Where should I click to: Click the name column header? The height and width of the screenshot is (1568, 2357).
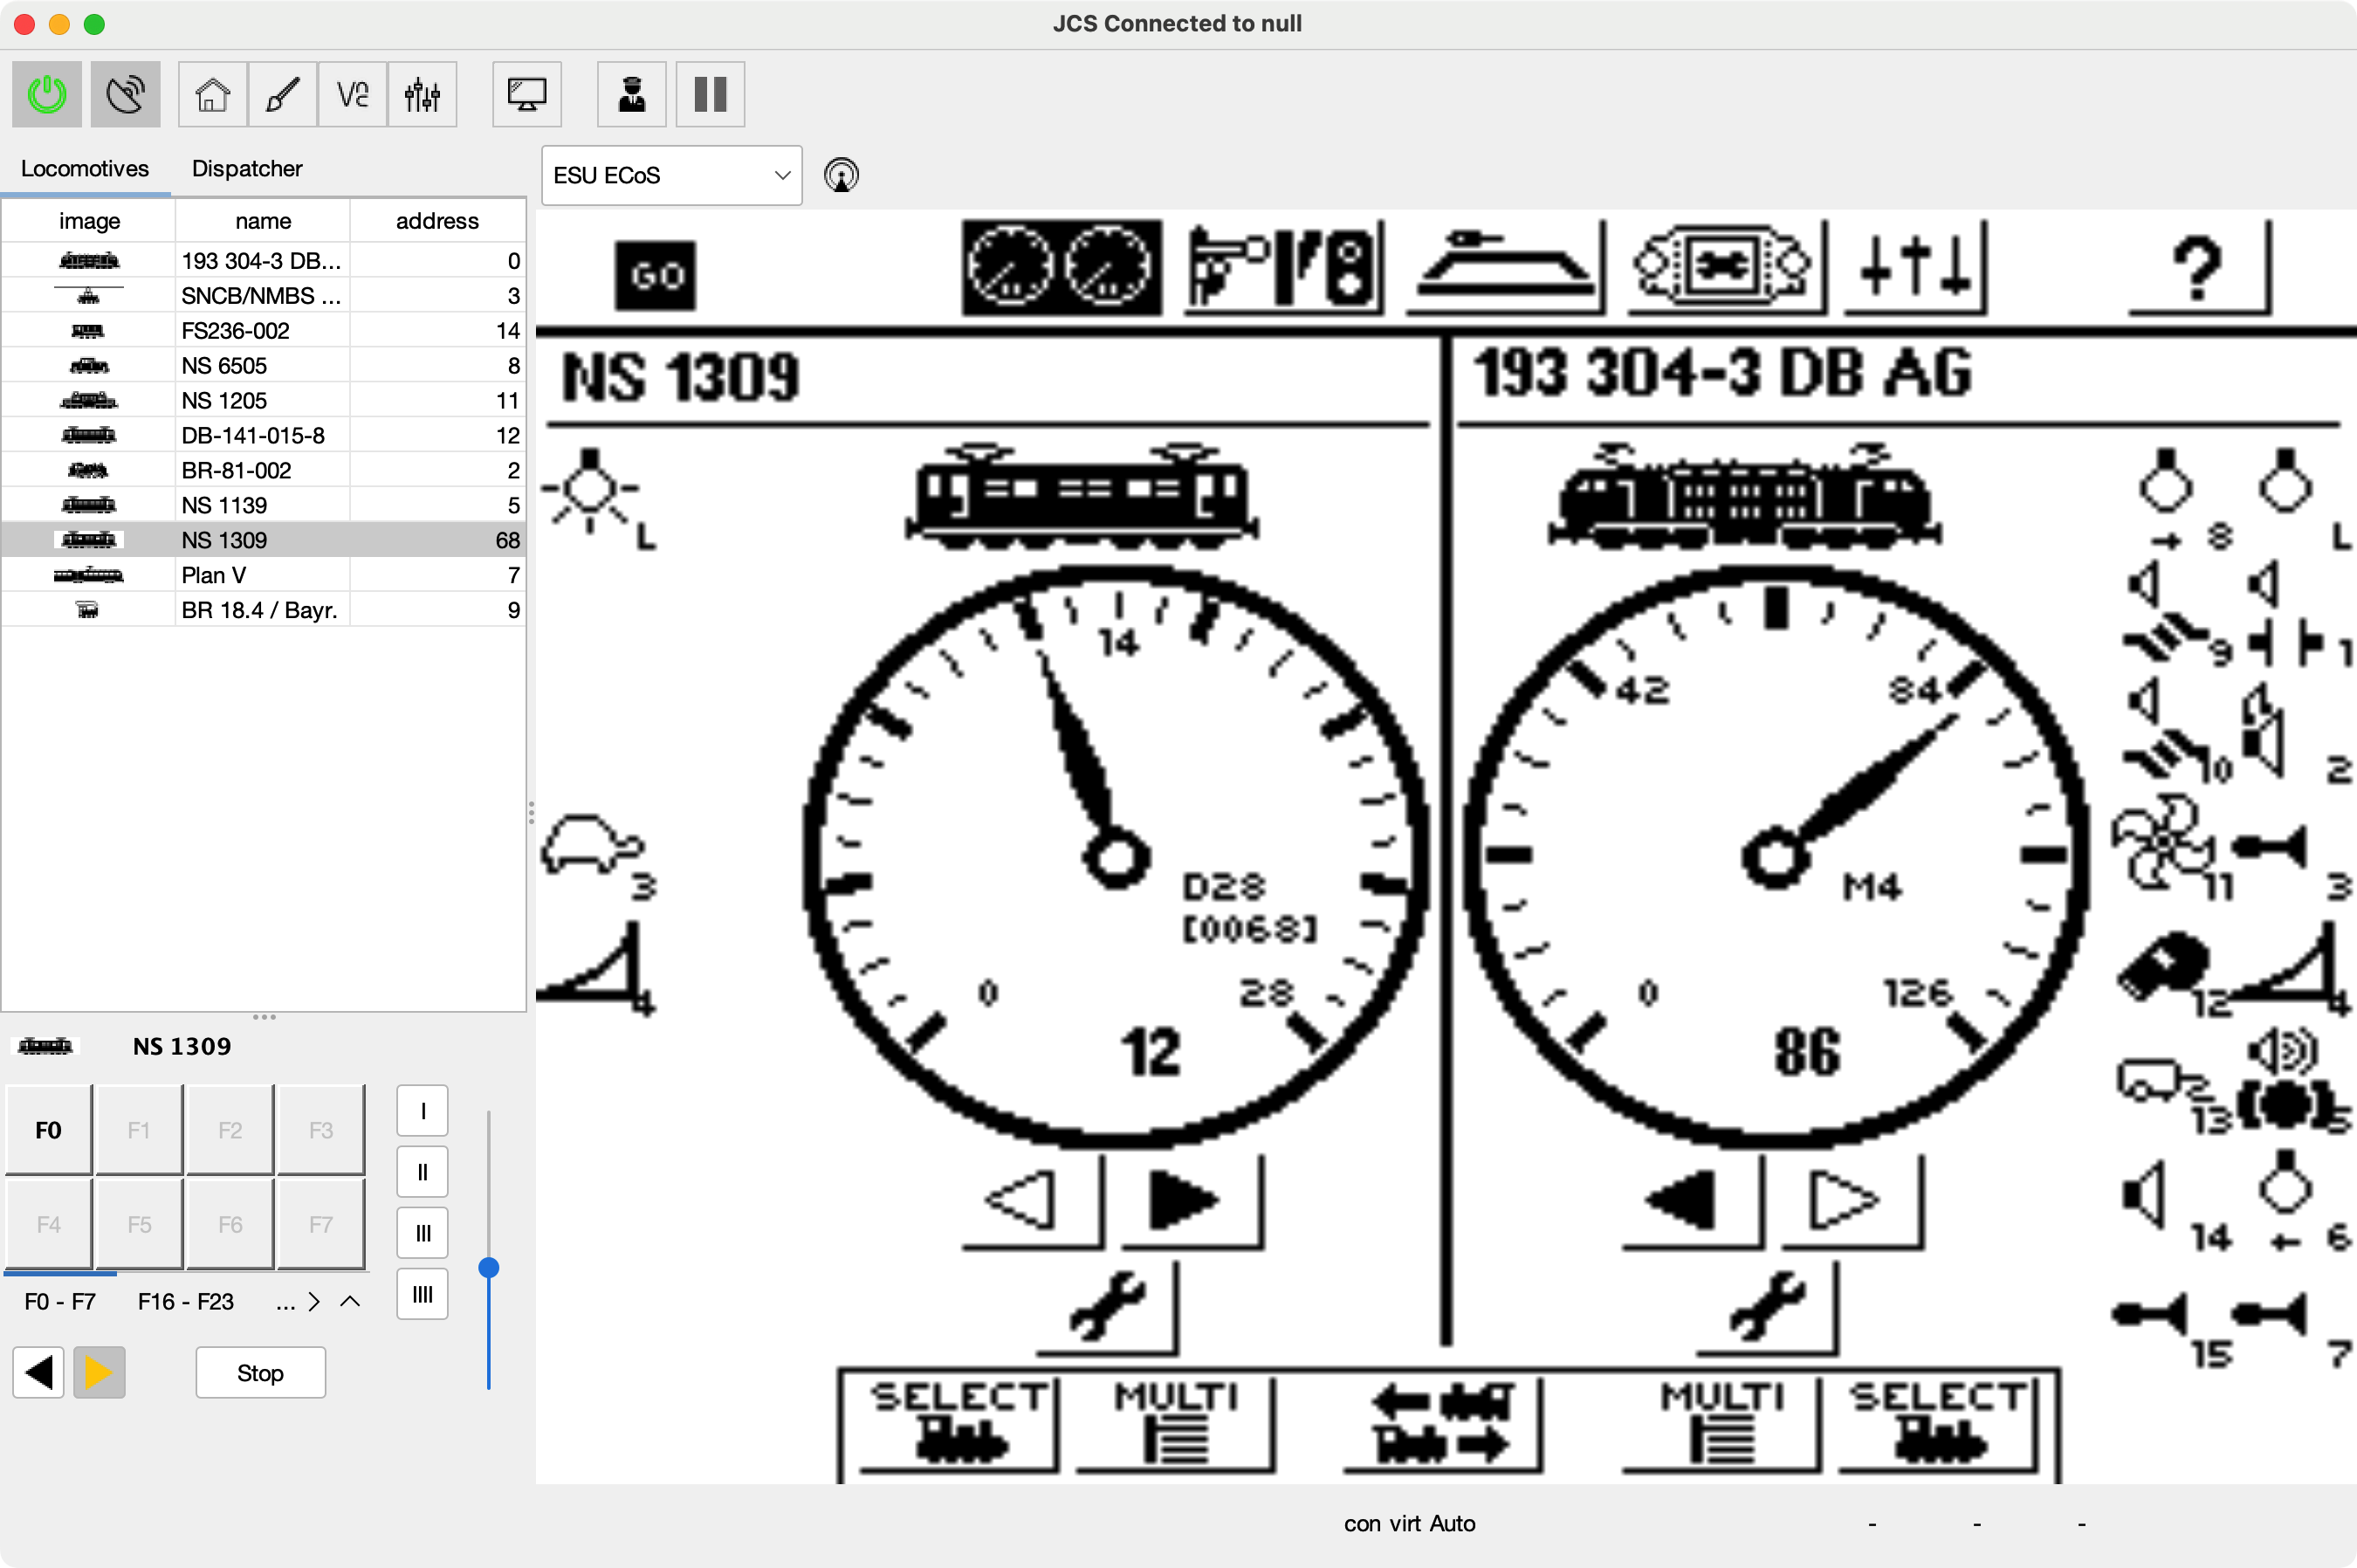[263, 221]
